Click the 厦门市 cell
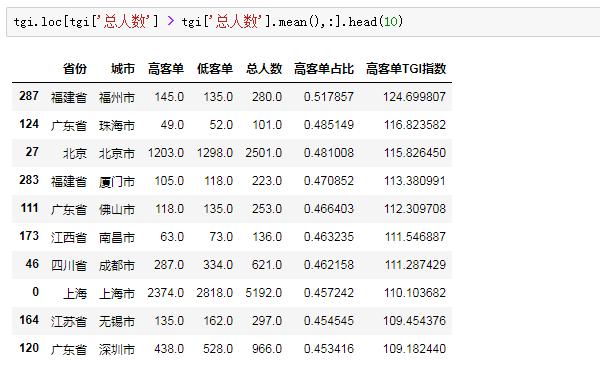The image size is (600, 365). [117, 181]
